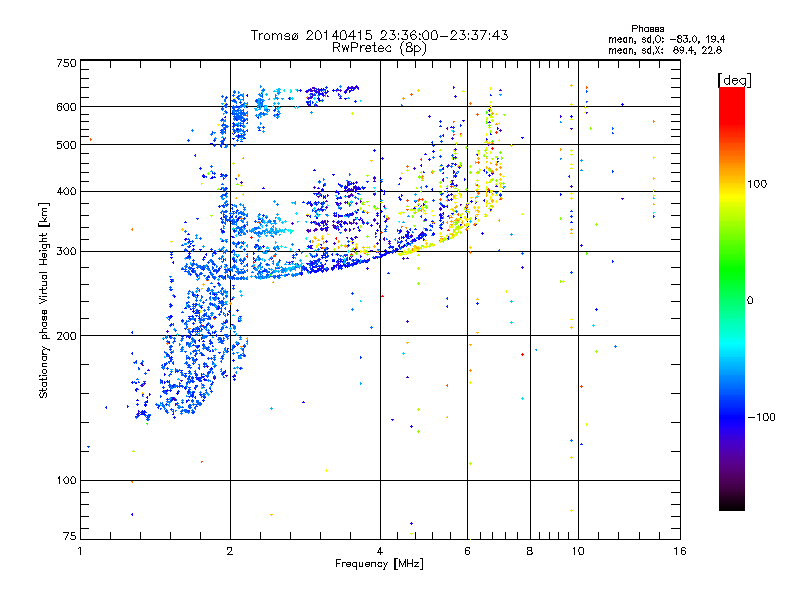Click the y-axis tick label "200"
Image resolution: width=800 pixels, height=600 pixels.
pos(67,336)
